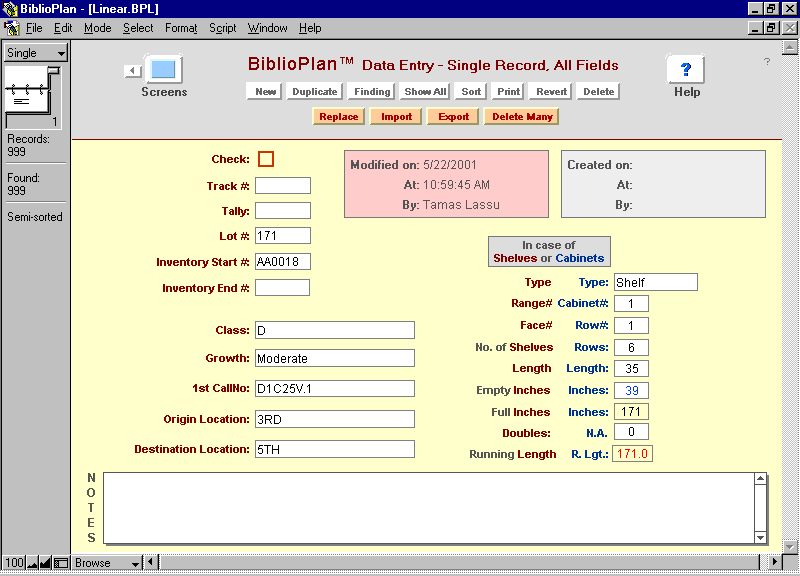Click into the Inventory End # field
This screenshot has width=800, height=576.
(282, 287)
